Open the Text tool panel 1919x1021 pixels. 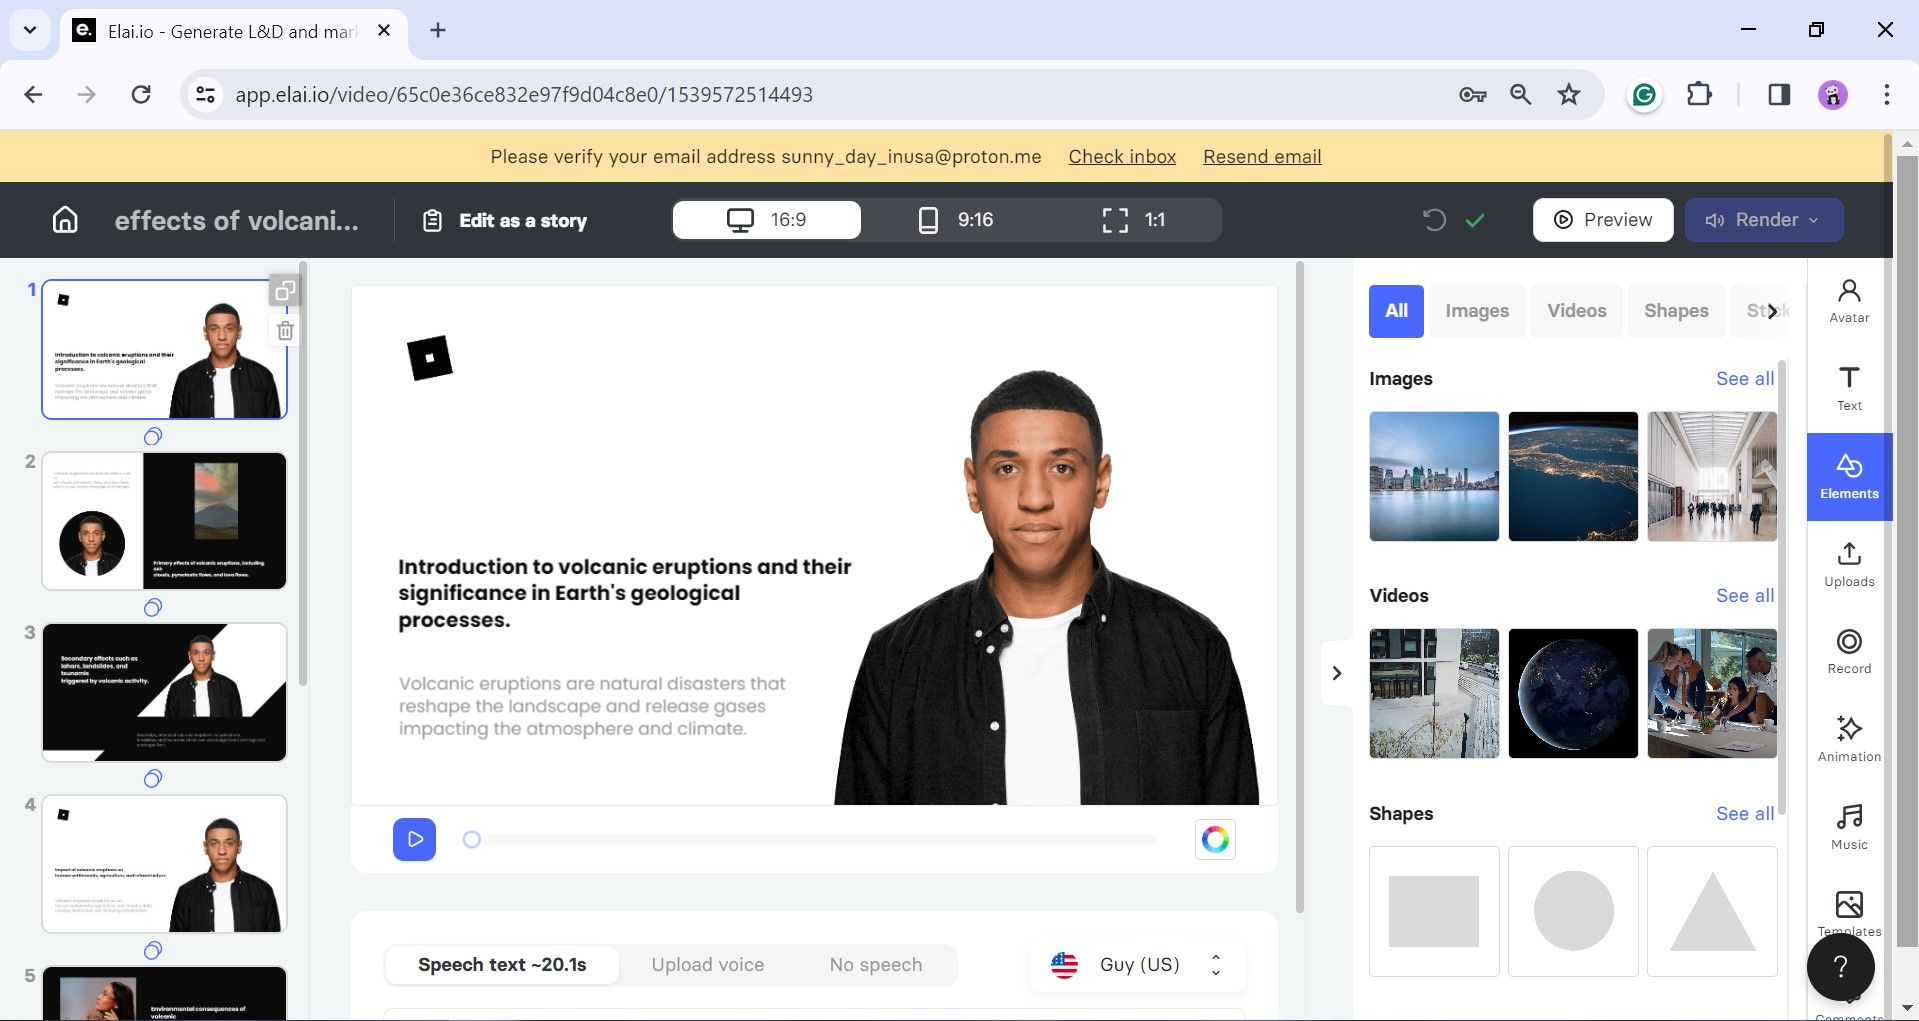tap(1849, 389)
